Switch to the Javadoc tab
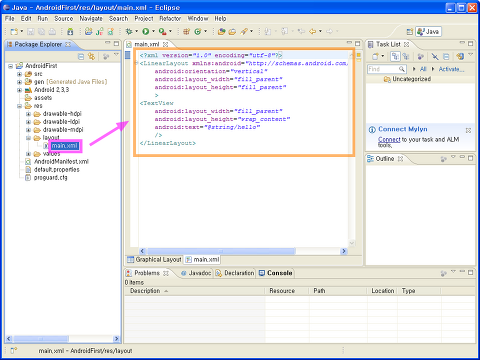Screen dimensions: 480x360 click(196, 273)
